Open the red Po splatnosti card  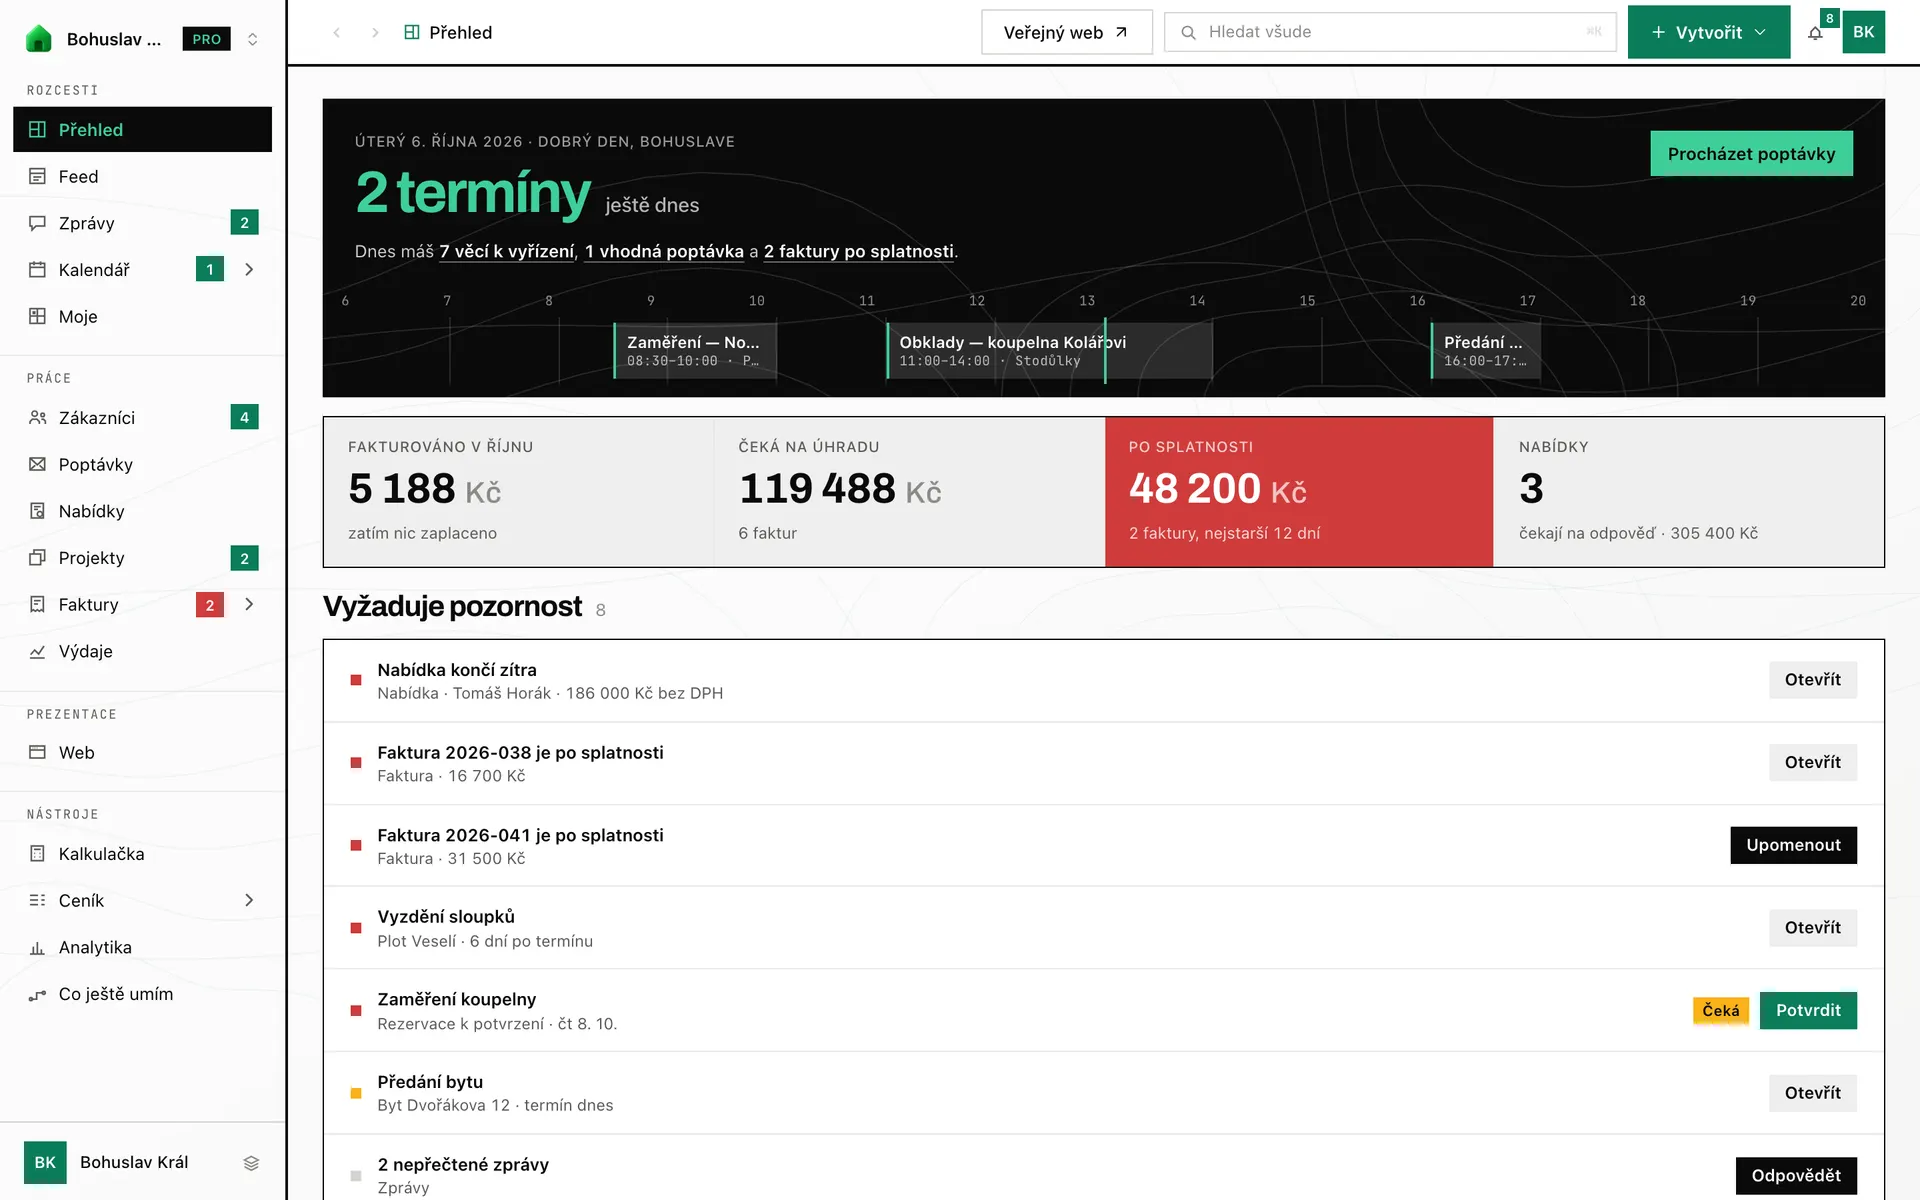coord(1299,492)
